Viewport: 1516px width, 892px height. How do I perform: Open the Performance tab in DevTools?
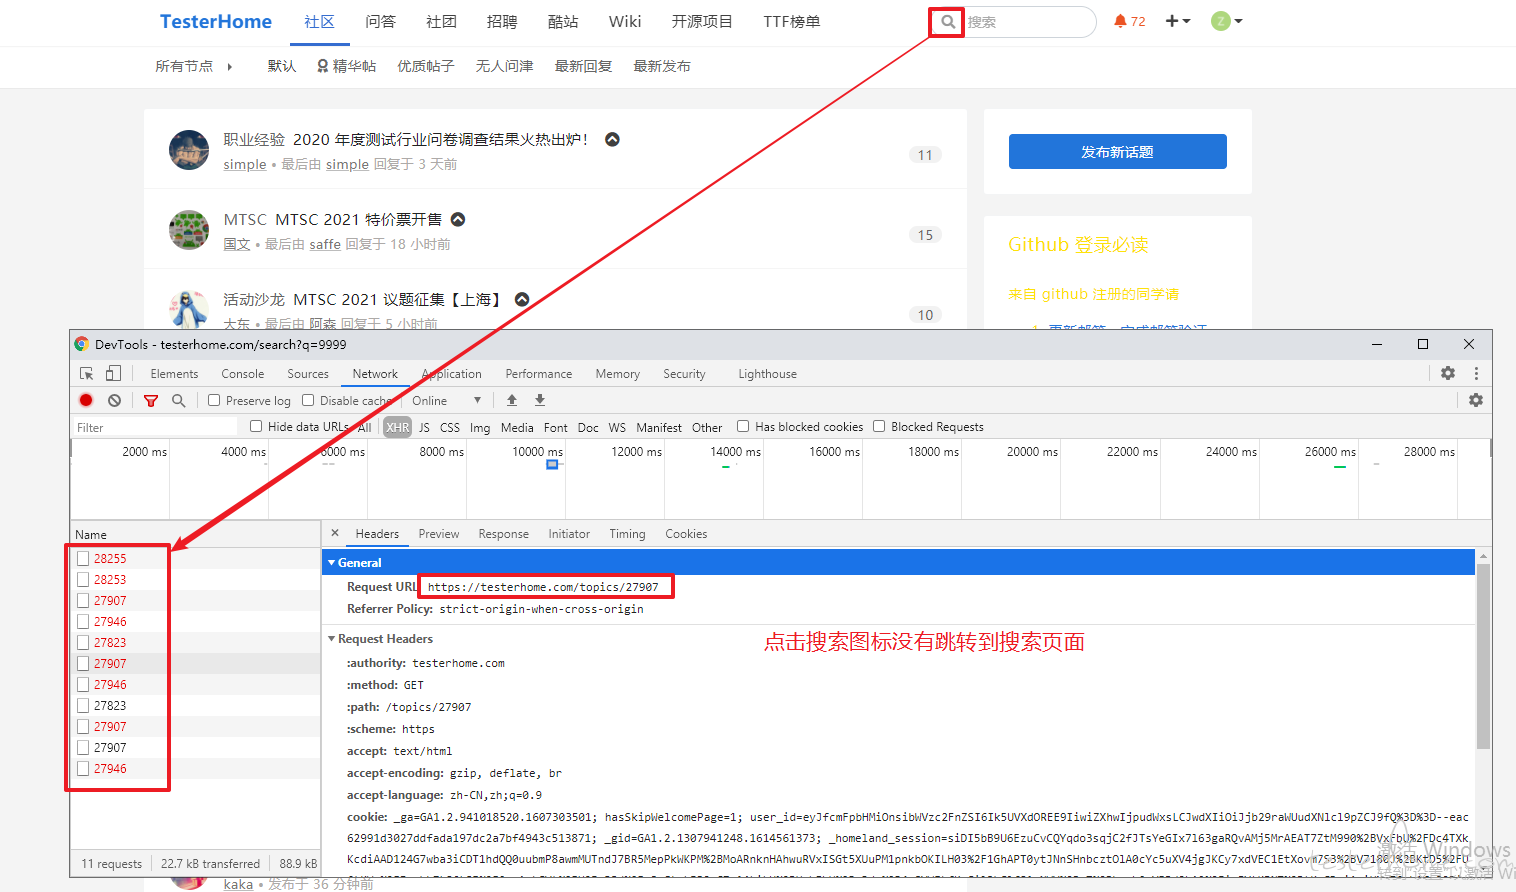point(539,374)
